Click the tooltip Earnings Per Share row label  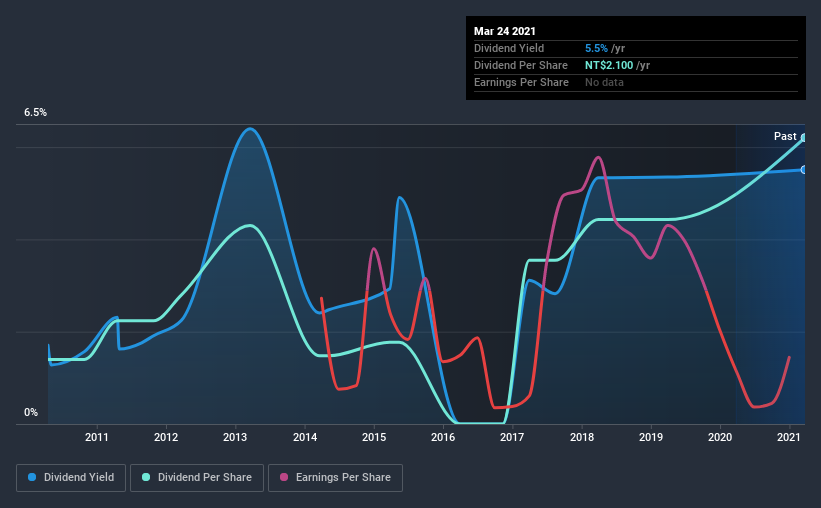coord(521,82)
